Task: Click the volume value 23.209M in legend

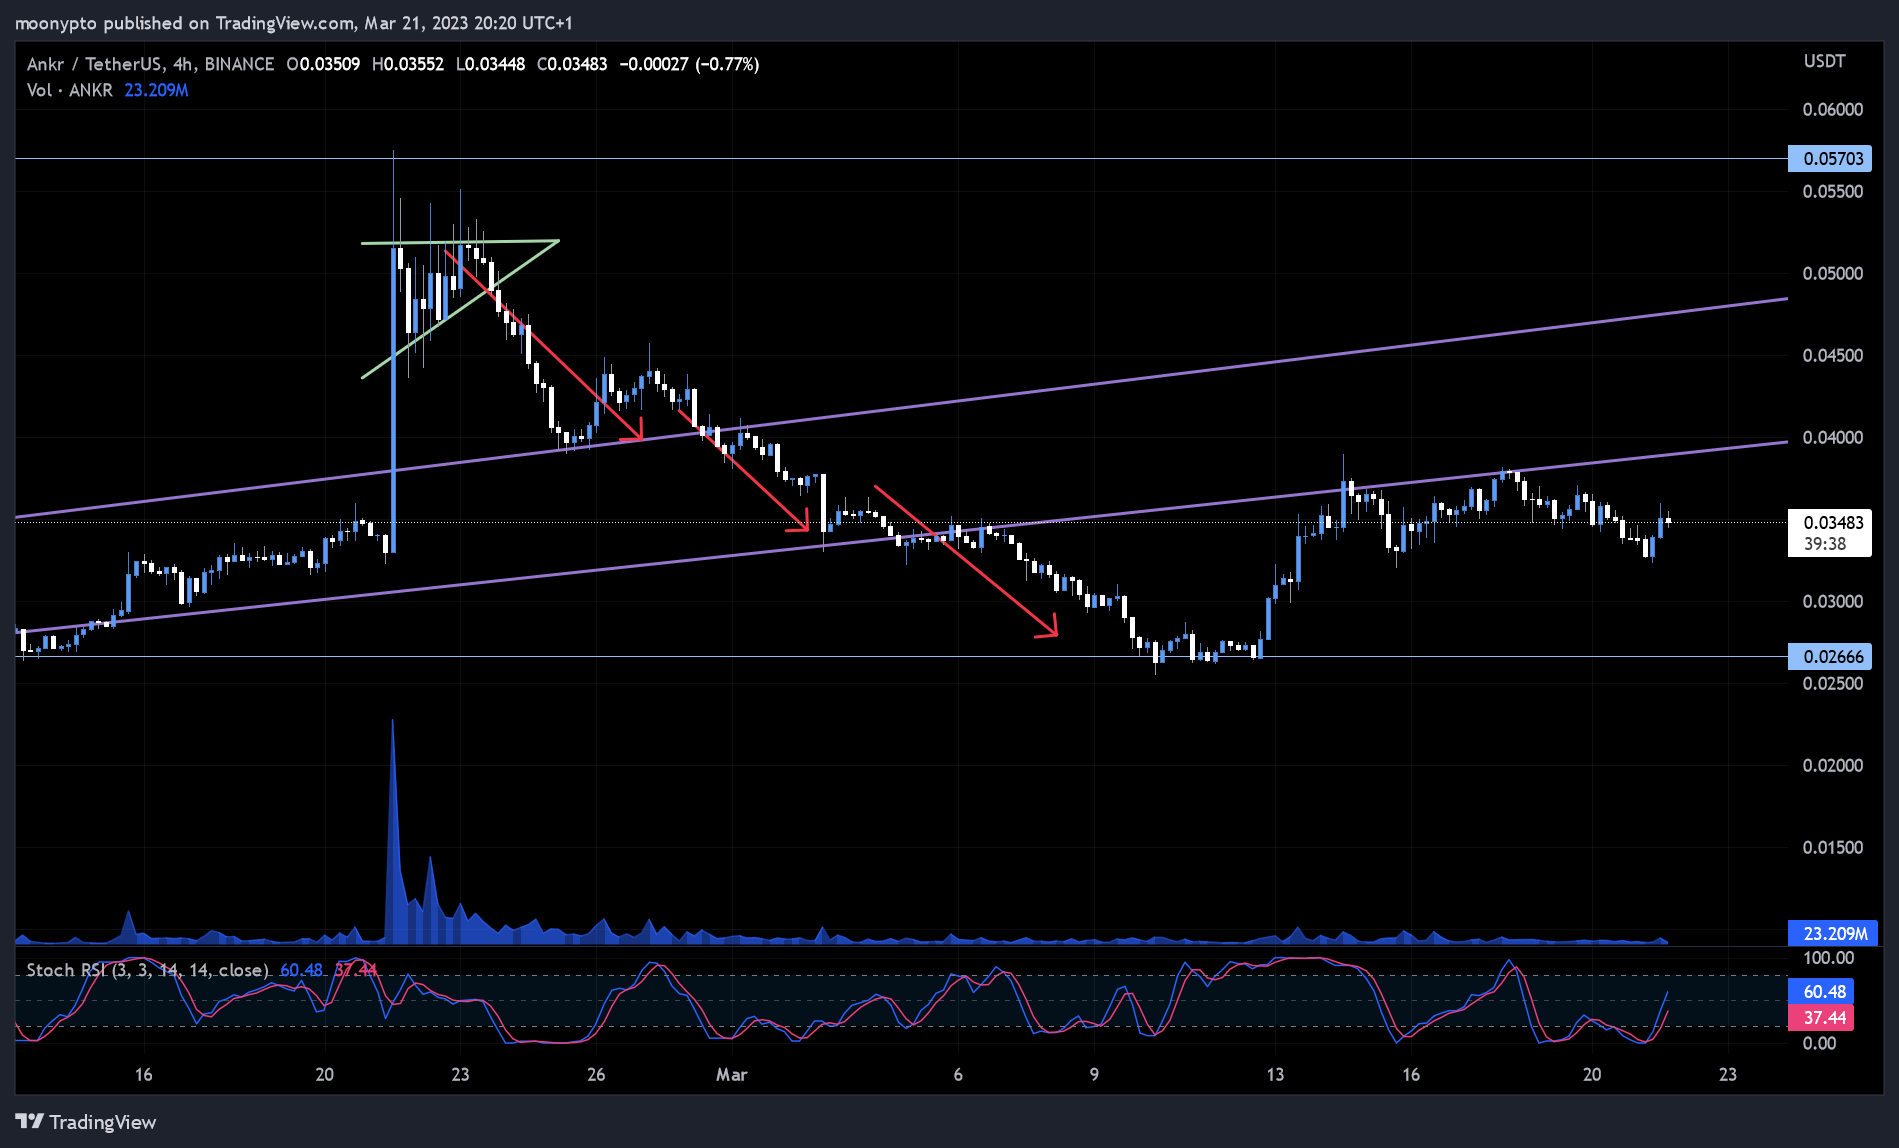Action: pyautogui.click(x=156, y=90)
